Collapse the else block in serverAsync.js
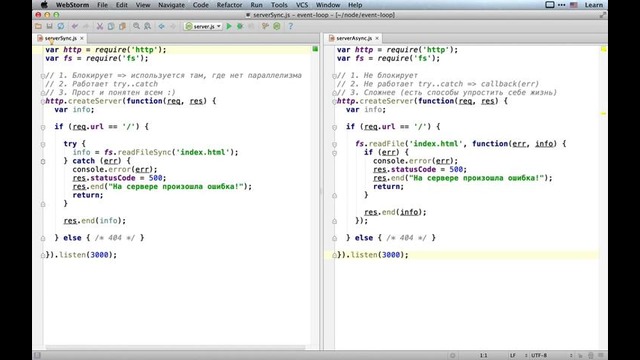 334,238
